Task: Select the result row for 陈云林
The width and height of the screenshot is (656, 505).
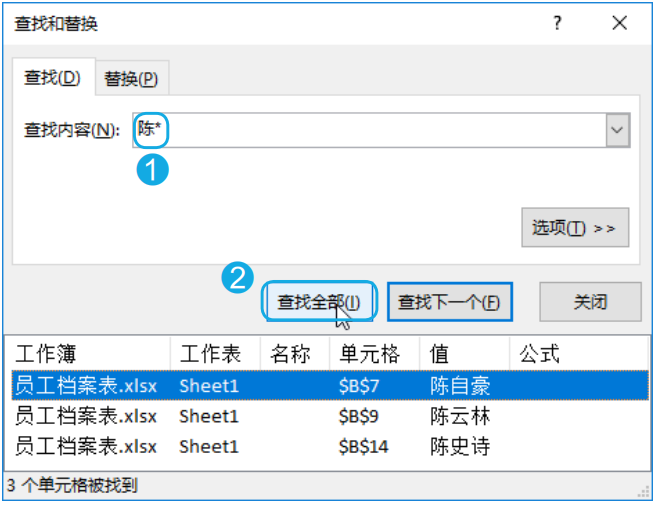Action: click(330, 416)
